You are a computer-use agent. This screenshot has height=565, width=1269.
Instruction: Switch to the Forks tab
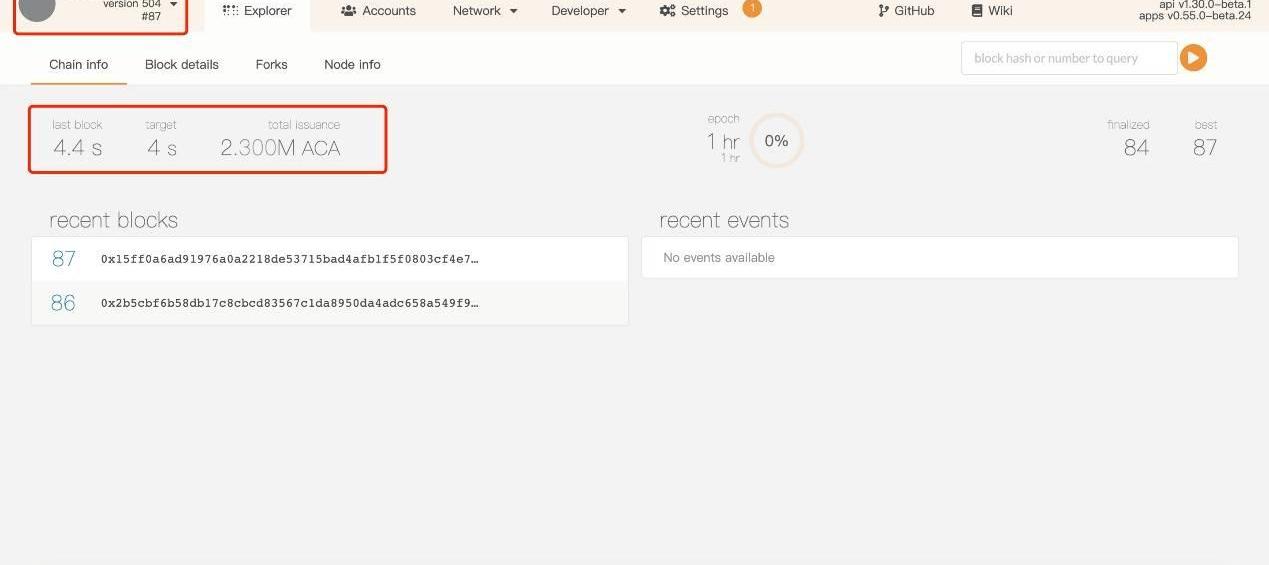[271, 64]
